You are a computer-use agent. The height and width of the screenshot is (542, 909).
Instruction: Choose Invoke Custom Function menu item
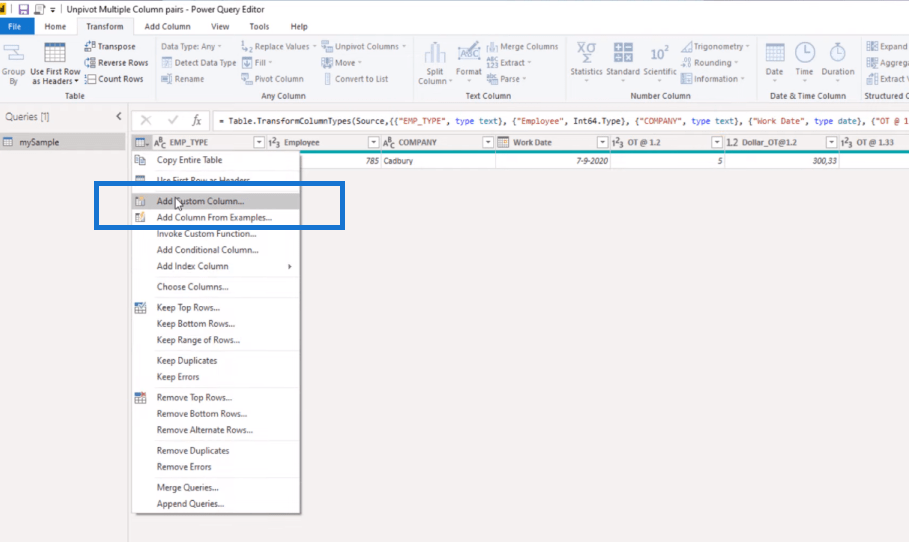click(216, 234)
